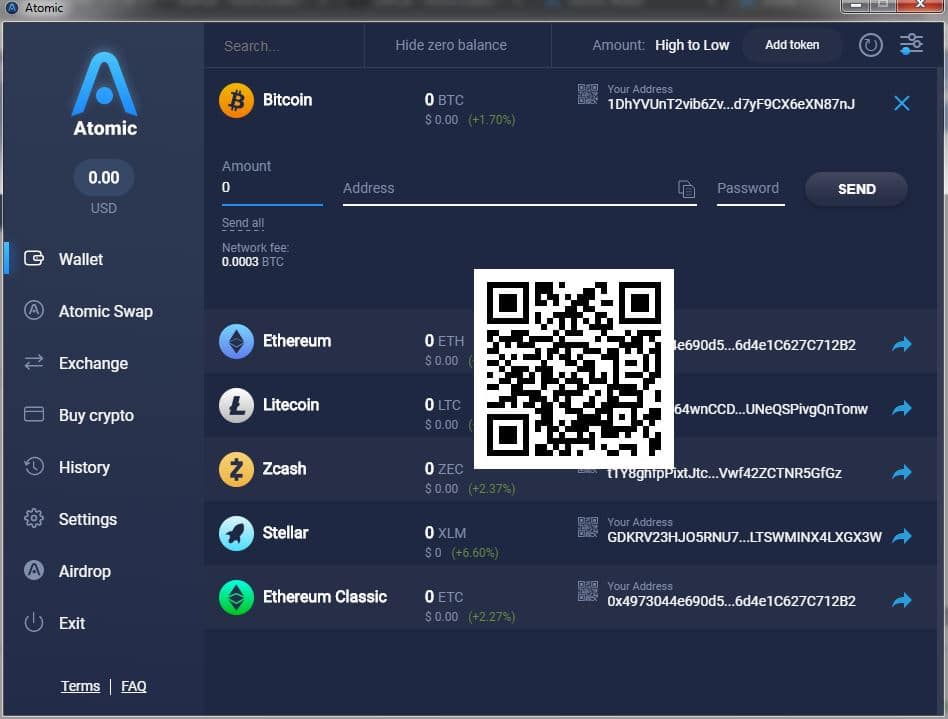Viewport: 948px width, 719px height.
Task: Click the Litecoin coin icon
Action: (236, 405)
